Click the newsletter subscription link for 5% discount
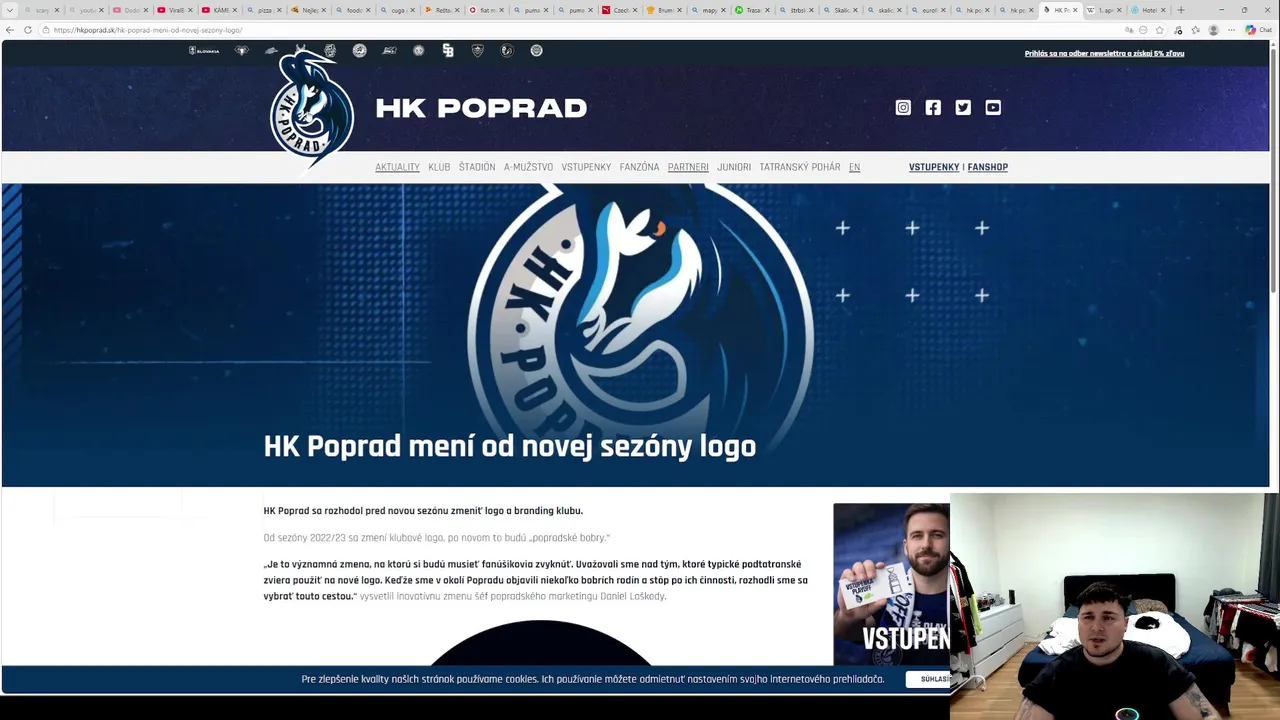Image resolution: width=1280 pixels, height=720 pixels. tap(1104, 53)
